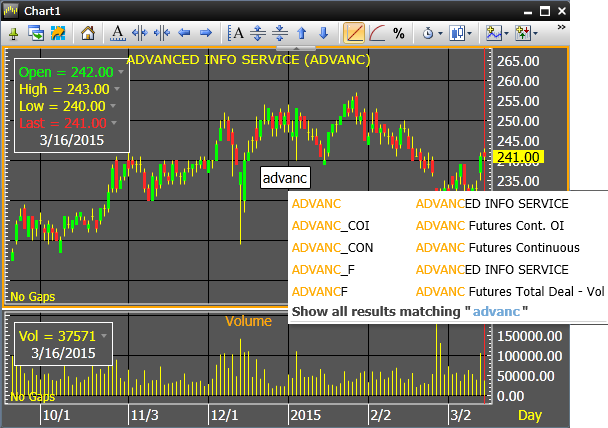The width and height of the screenshot is (608, 428).
Task: Click the horizontal auto-scale 'A' ruler icon
Action: 118,33
